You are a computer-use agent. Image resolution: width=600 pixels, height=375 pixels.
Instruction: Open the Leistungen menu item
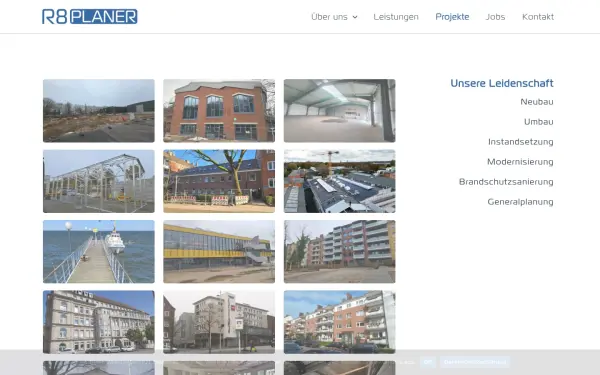coord(396,17)
